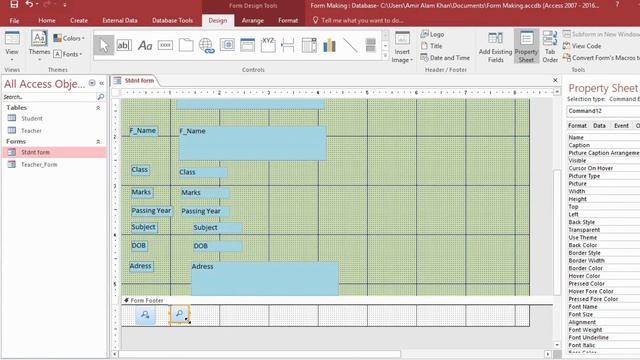Click View Code in Tools
The width and height of the screenshot is (640, 360).
582,46
